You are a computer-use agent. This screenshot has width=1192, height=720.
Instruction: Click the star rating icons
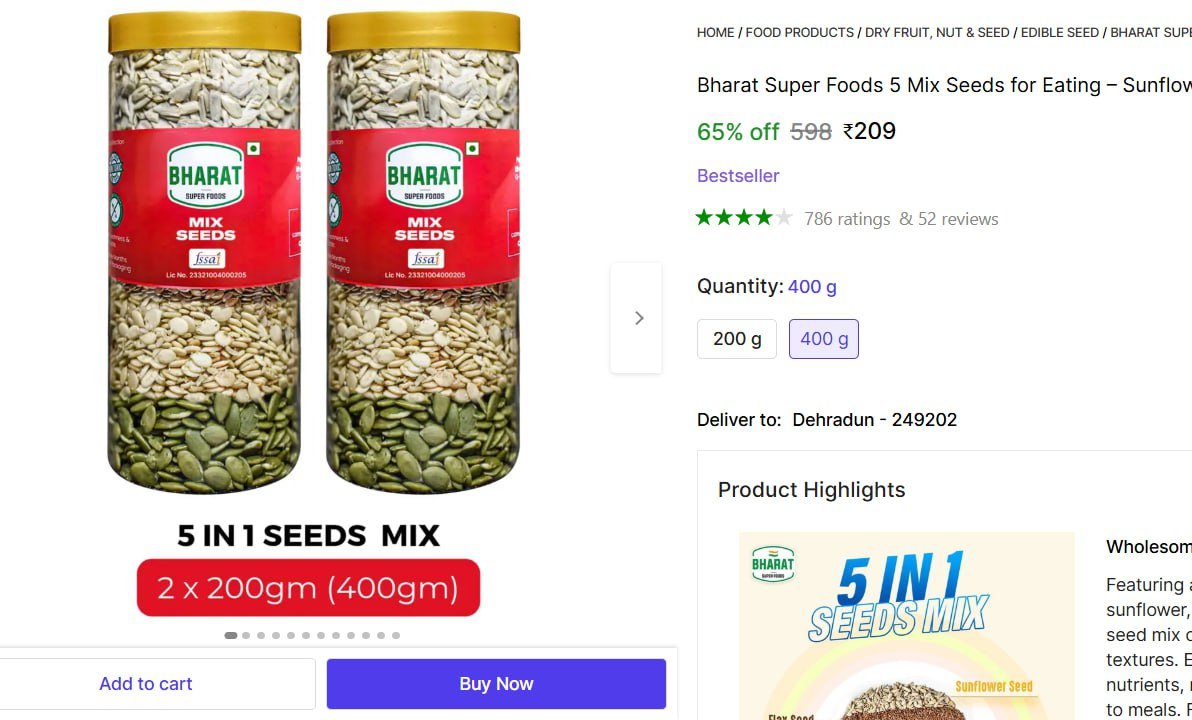744,218
